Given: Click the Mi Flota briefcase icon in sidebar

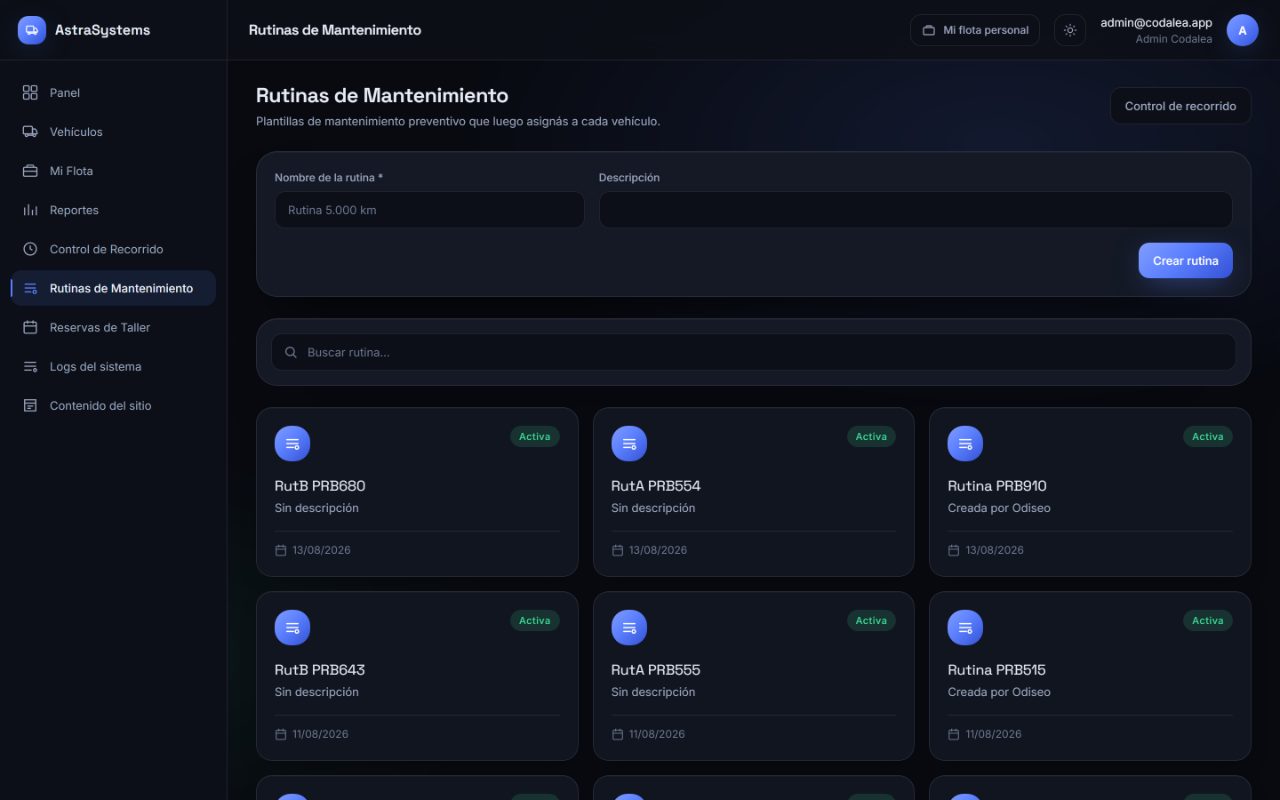Looking at the screenshot, I should pyautogui.click(x=30, y=171).
